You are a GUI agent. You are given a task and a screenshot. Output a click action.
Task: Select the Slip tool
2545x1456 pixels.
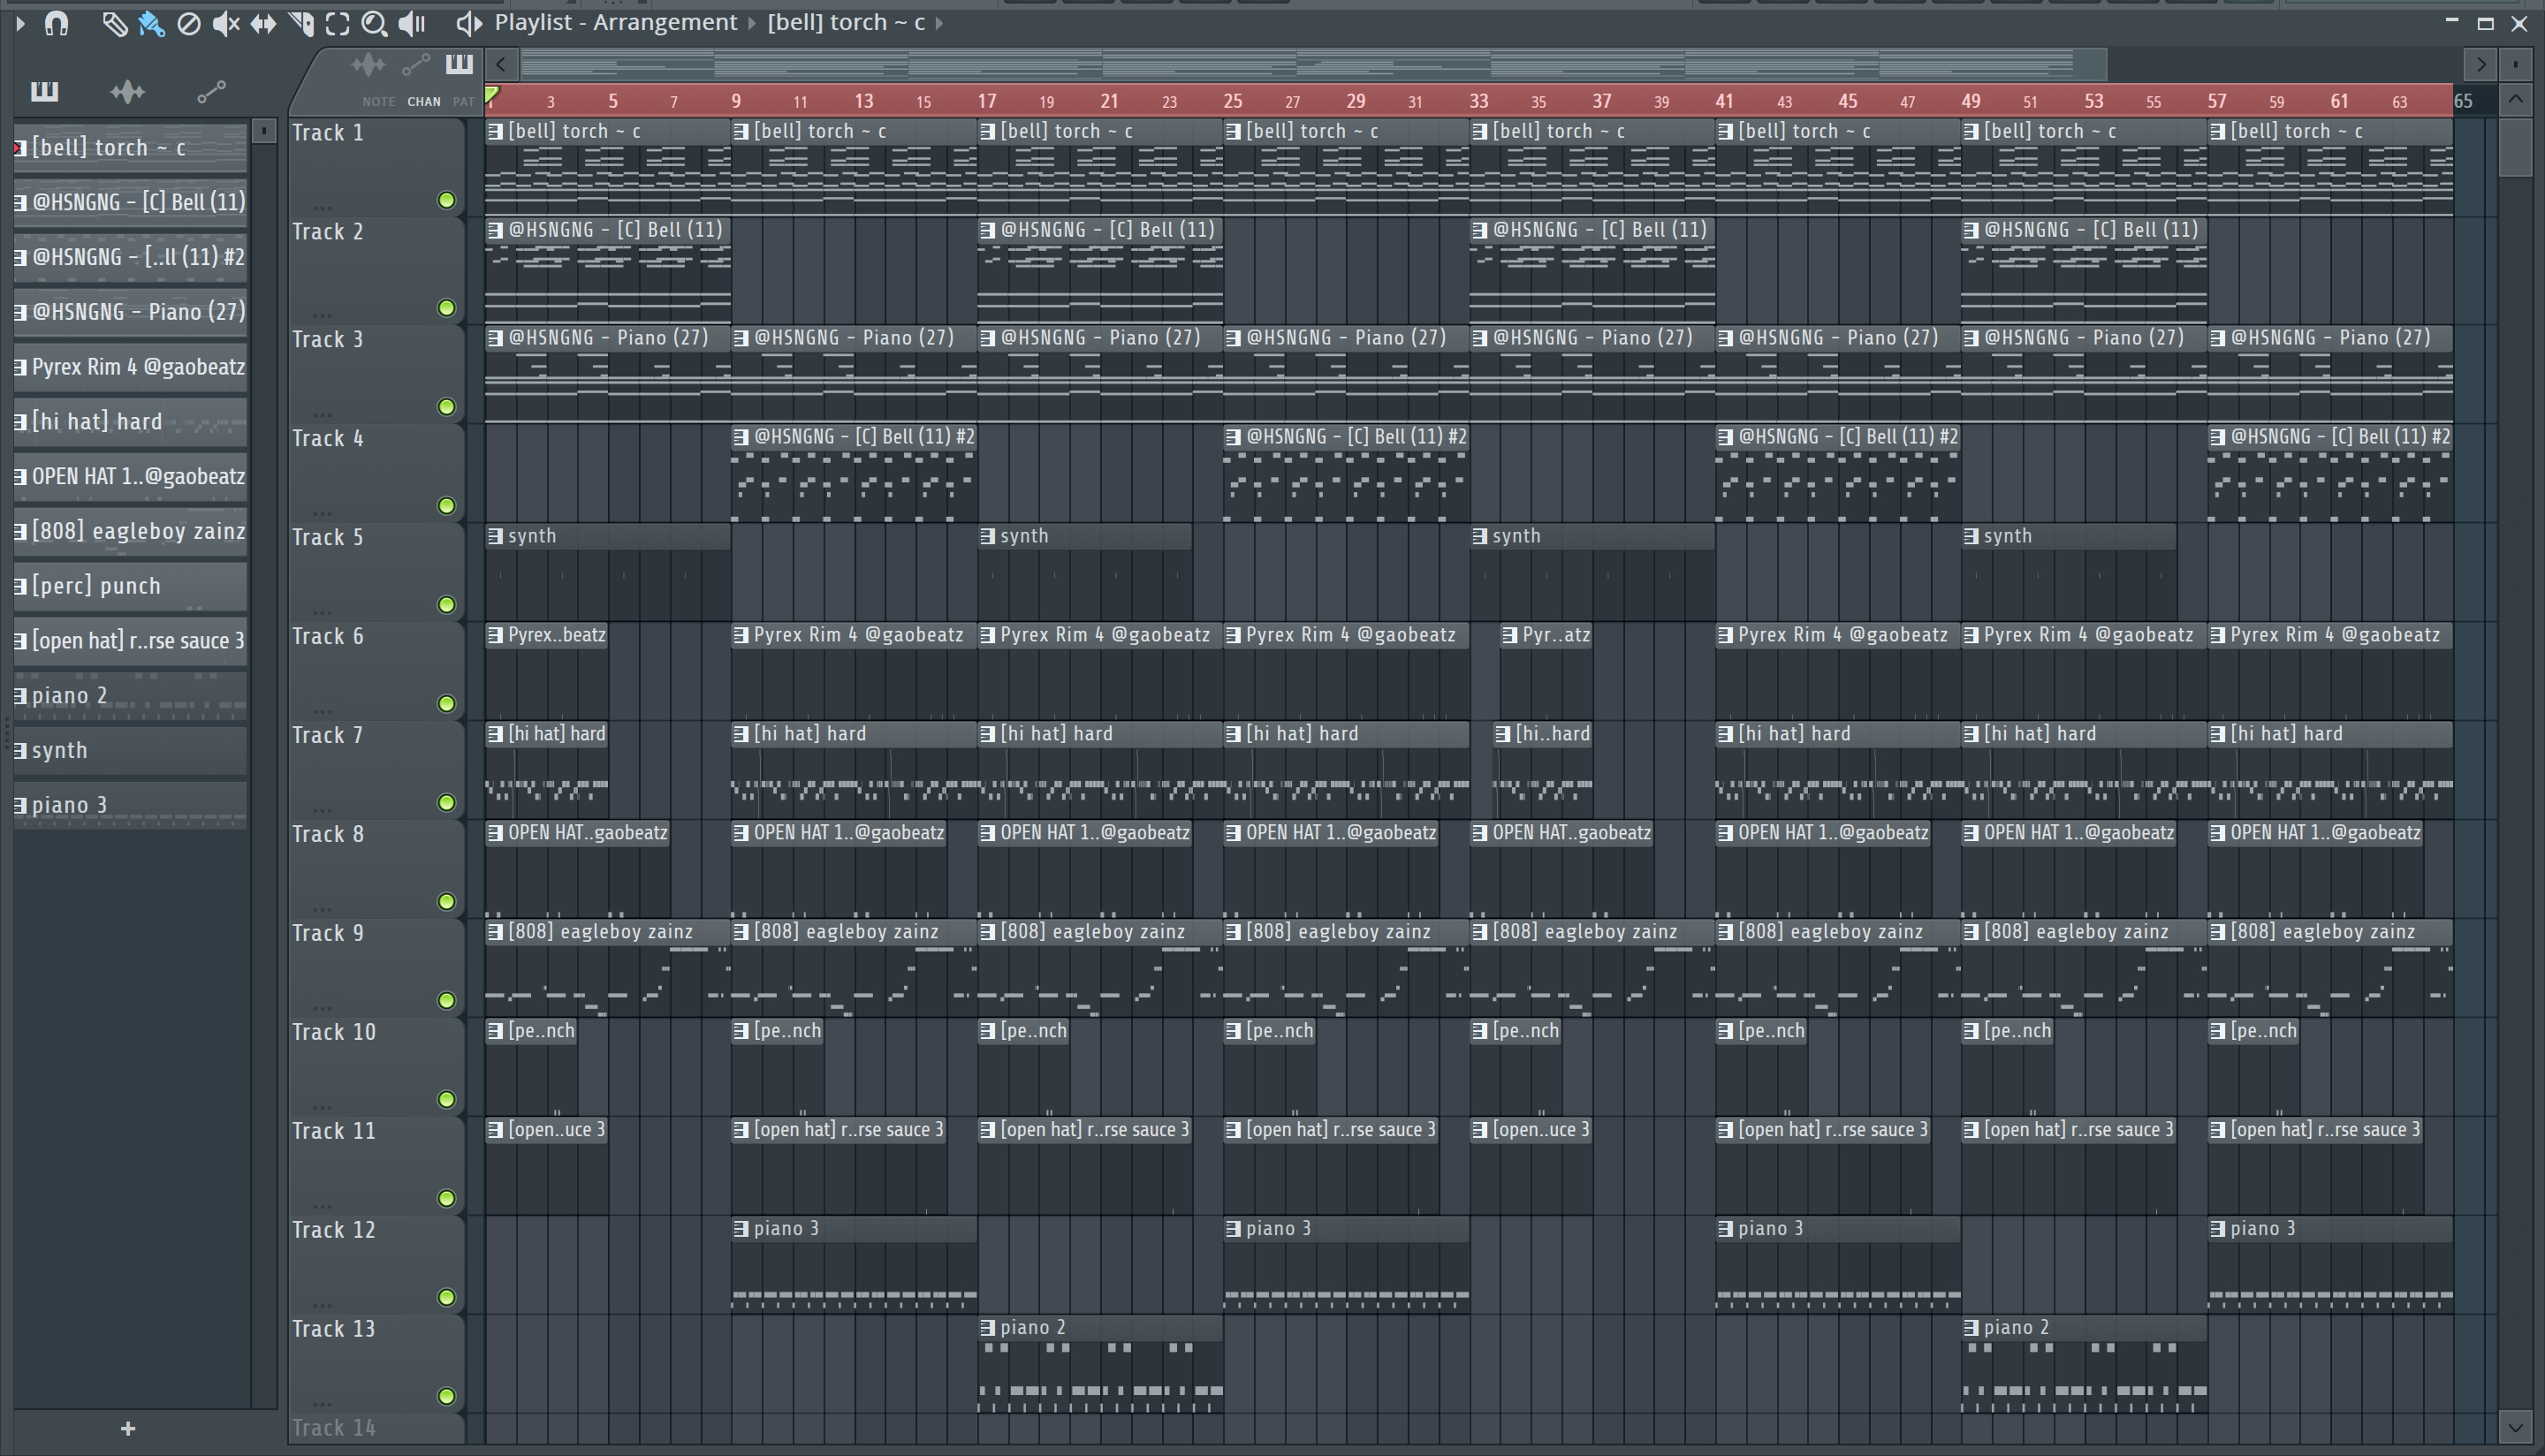(x=263, y=23)
